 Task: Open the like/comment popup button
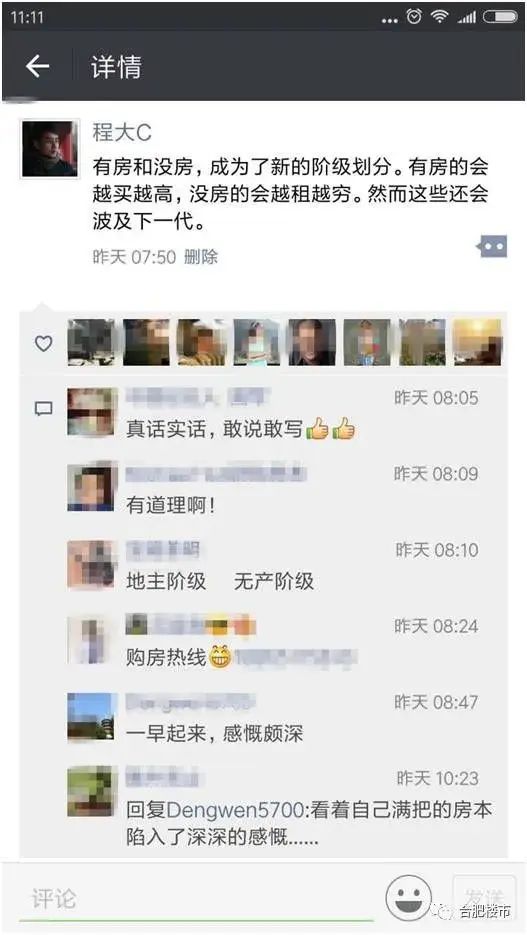coord(492,246)
